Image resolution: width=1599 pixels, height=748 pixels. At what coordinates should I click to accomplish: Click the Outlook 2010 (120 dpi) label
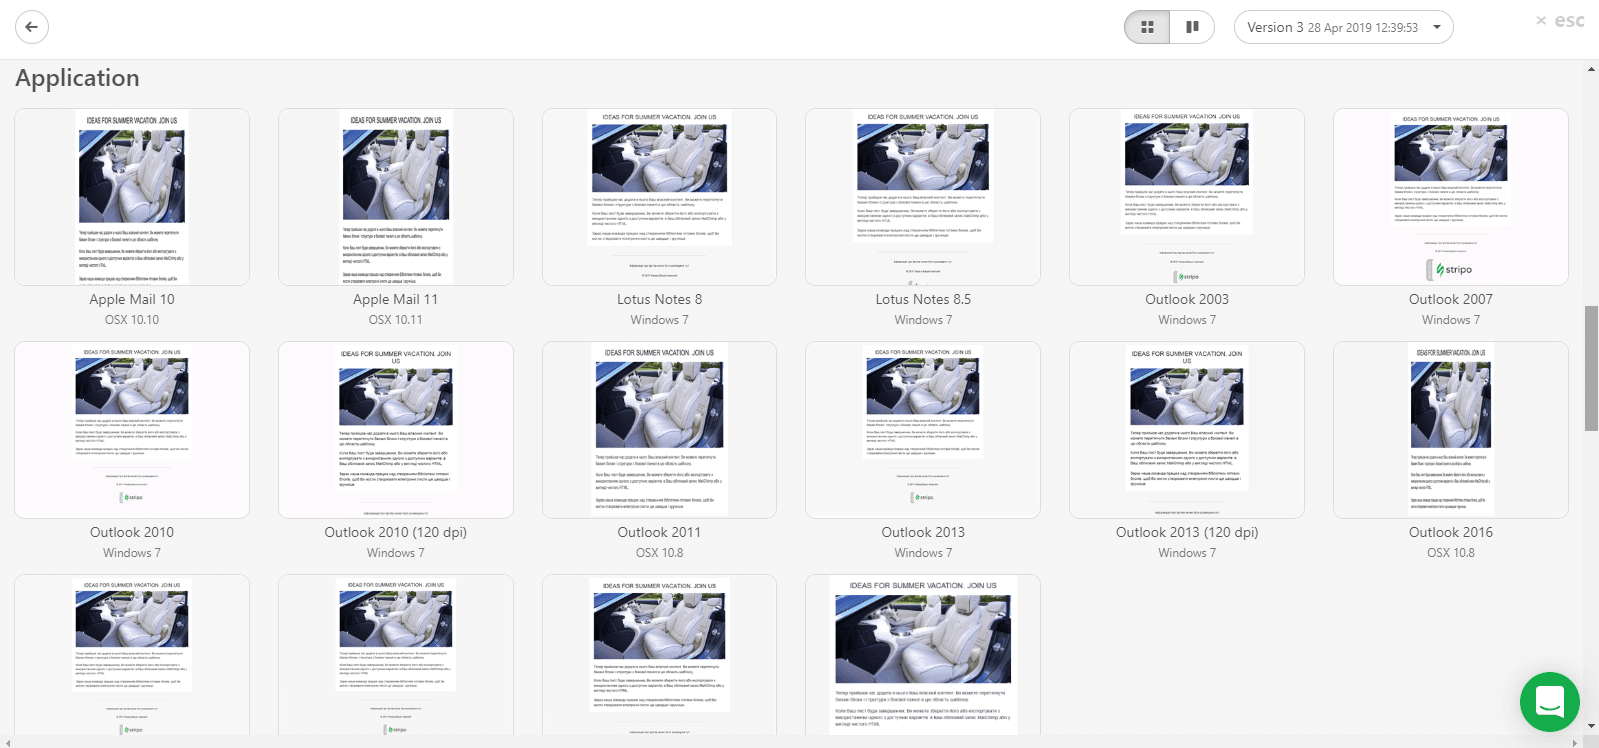click(396, 532)
